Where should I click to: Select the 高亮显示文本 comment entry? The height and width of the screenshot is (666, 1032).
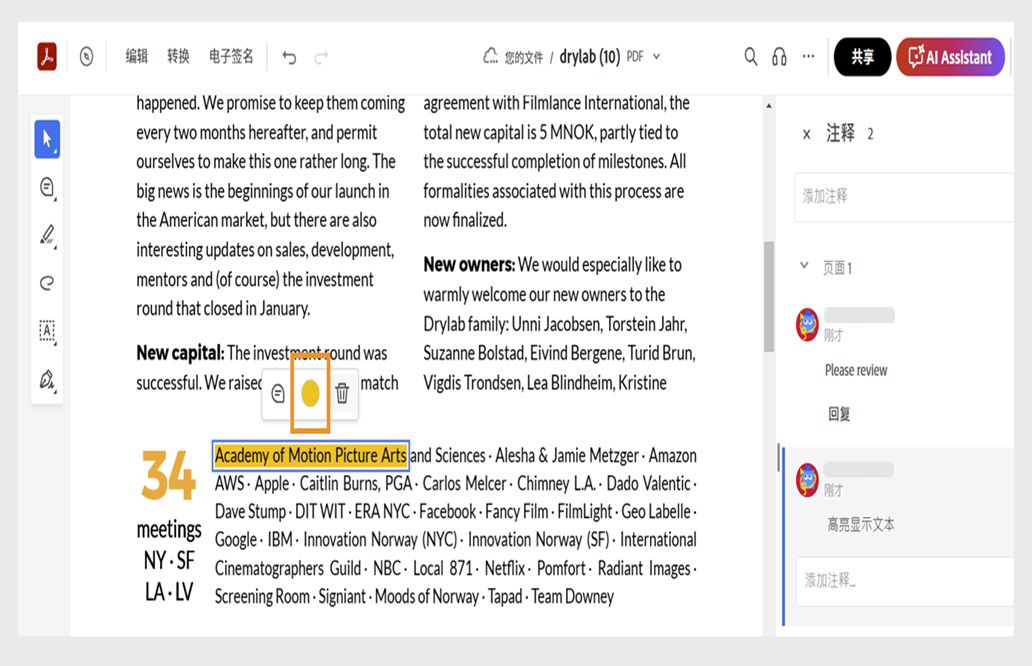[861, 525]
